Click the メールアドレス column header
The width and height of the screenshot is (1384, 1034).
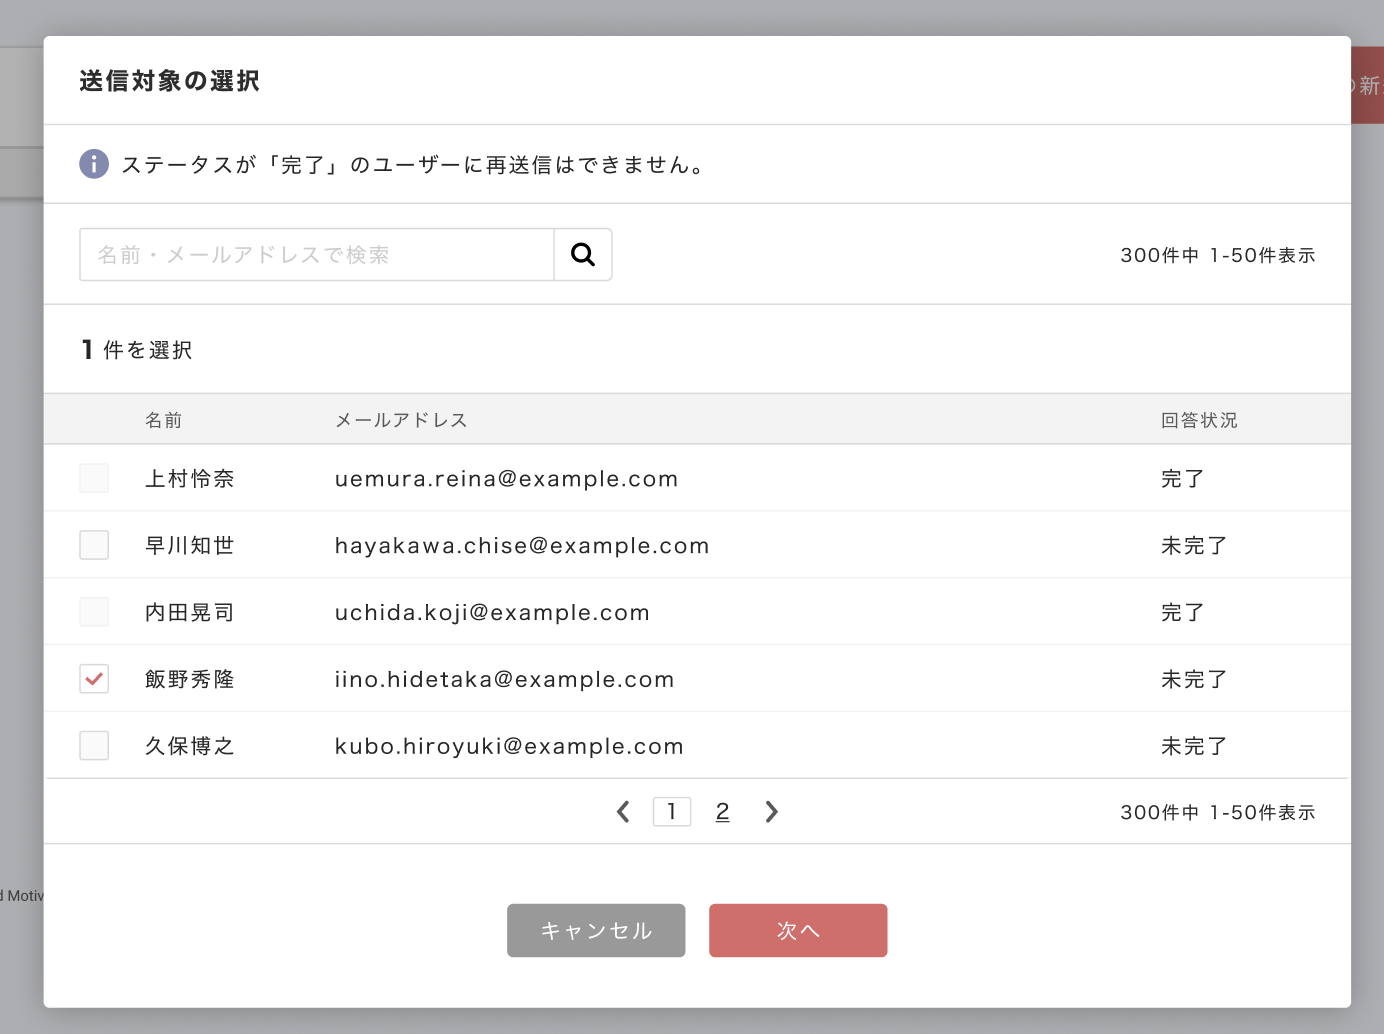point(401,420)
